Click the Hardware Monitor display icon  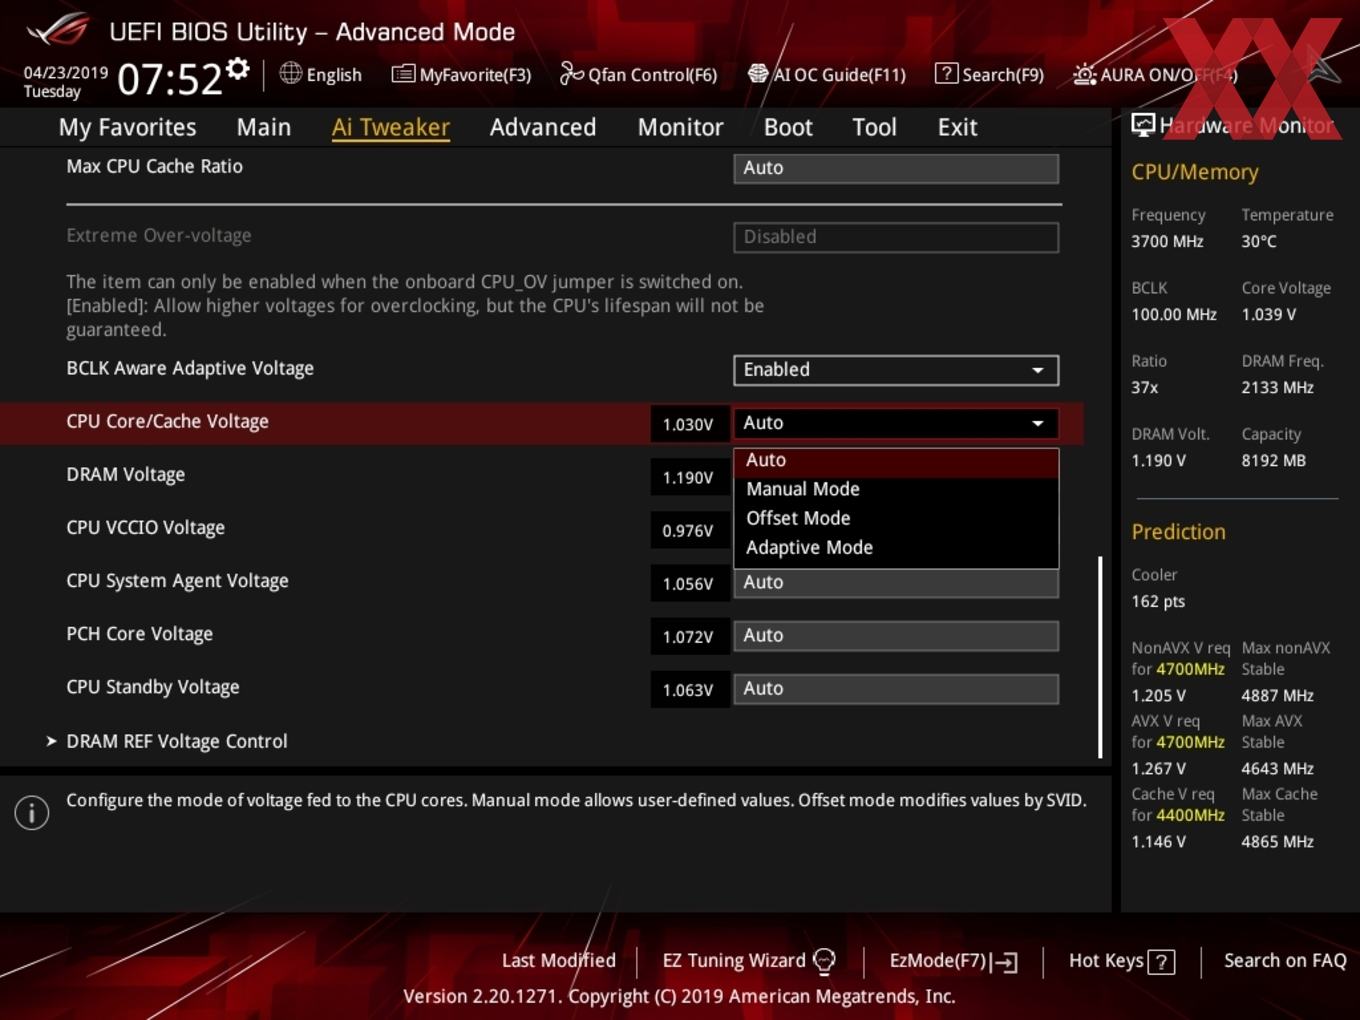(x=1142, y=125)
